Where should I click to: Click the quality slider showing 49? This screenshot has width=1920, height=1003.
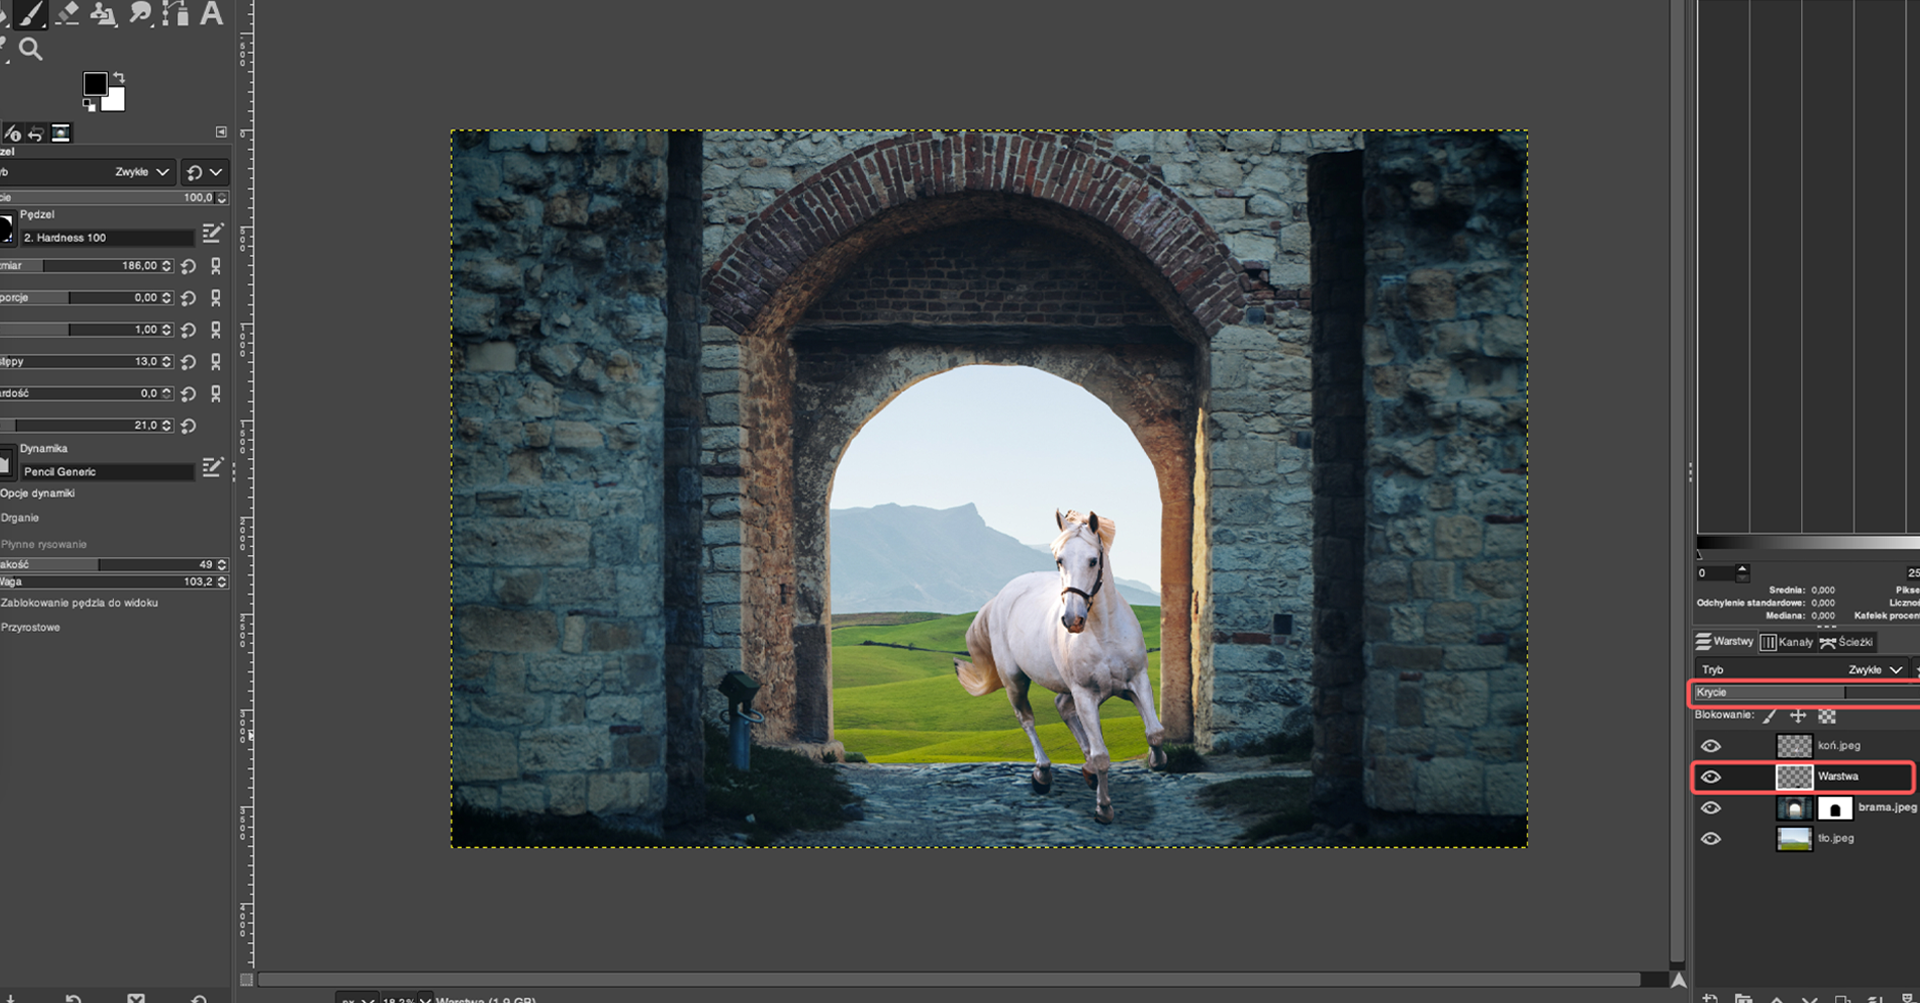pos(114,565)
